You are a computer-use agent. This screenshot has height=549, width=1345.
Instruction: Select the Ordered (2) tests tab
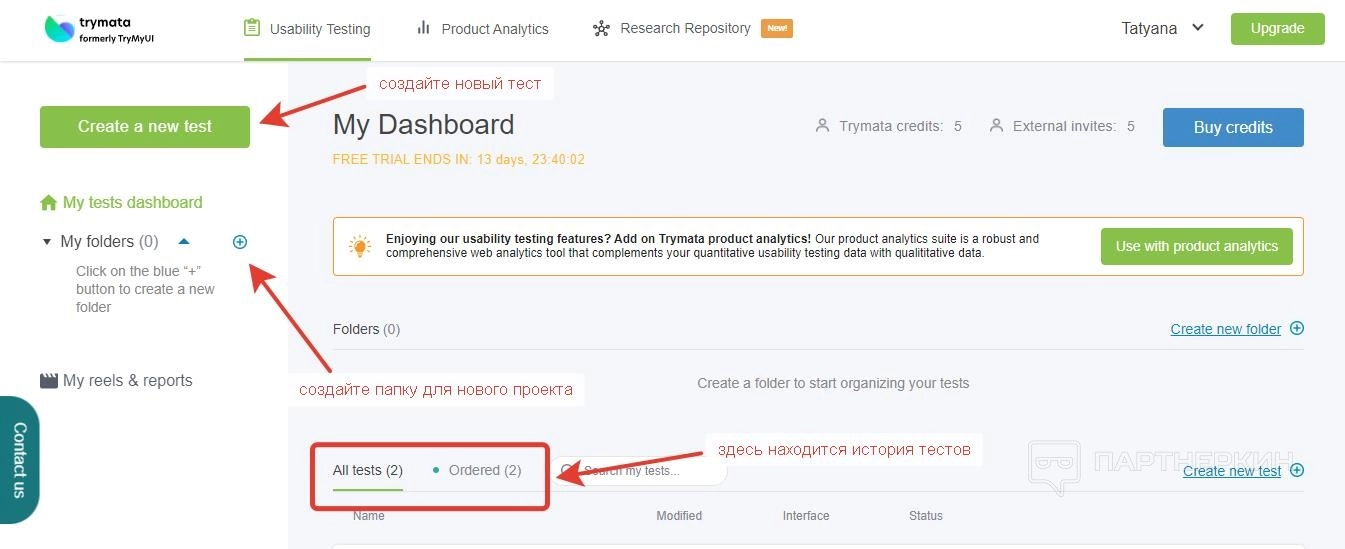pyautogui.click(x=484, y=470)
